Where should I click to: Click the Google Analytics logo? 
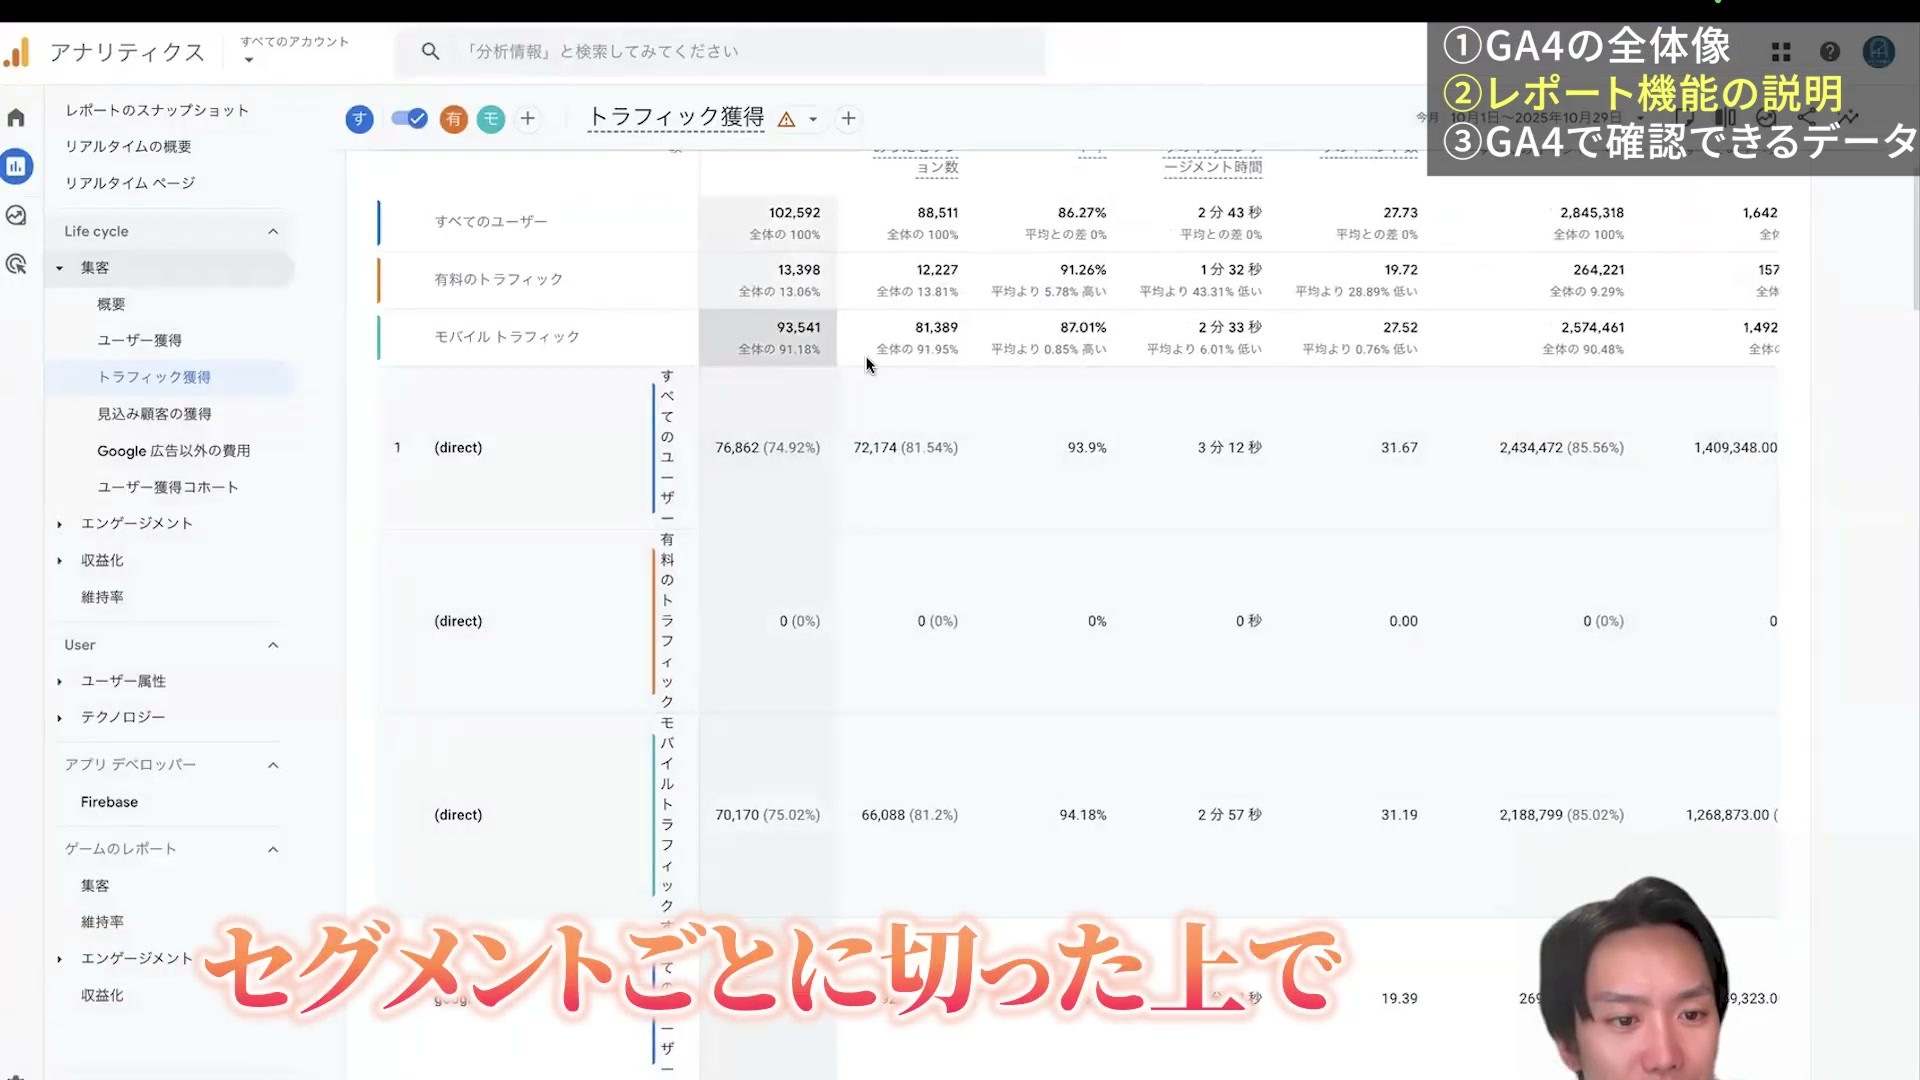click(x=17, y=52)
